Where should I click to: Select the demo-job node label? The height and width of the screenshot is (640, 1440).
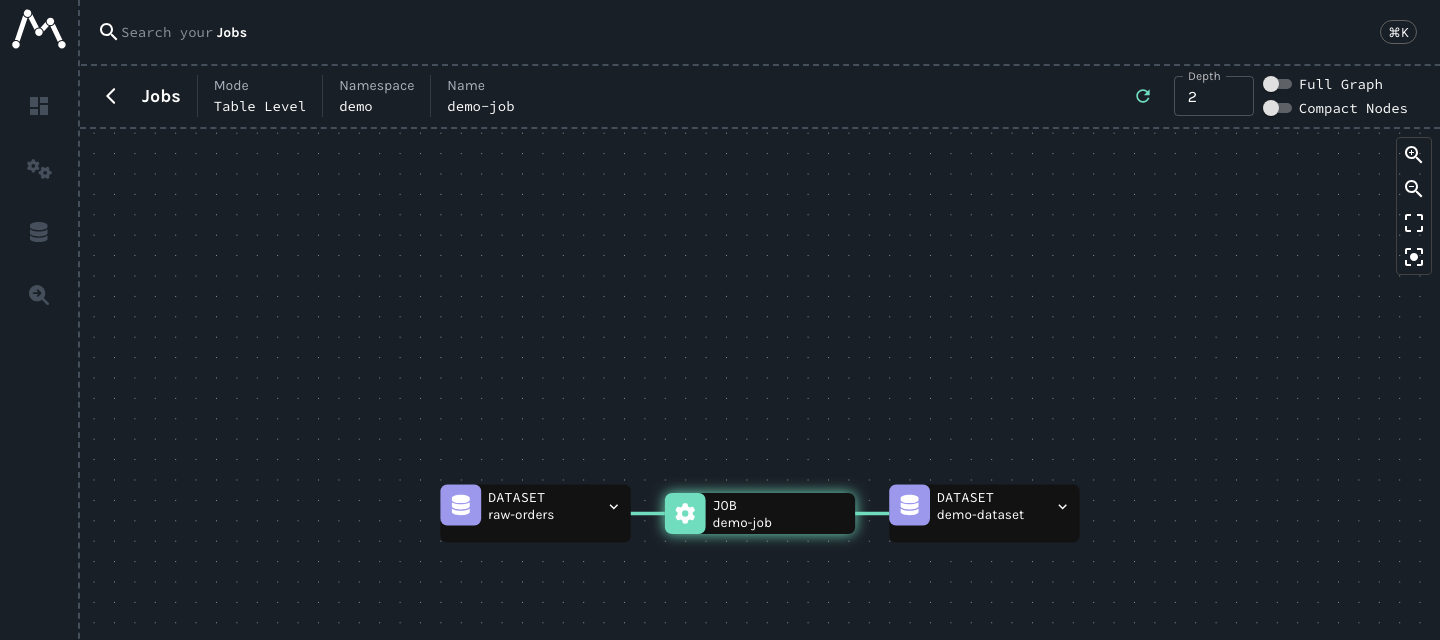pos(742,523)
